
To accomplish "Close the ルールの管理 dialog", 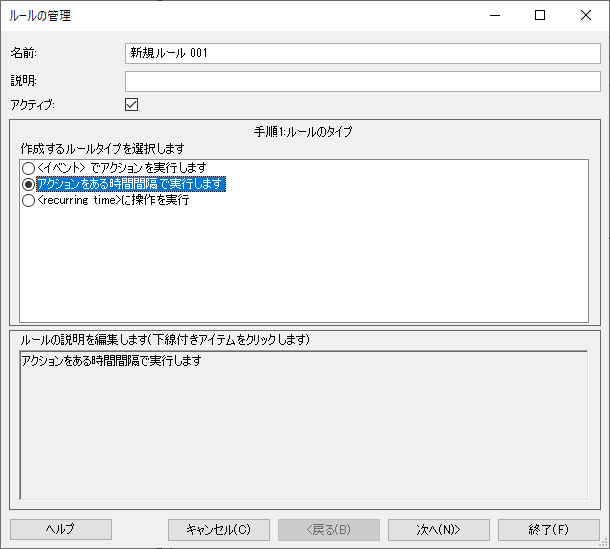I will tap(585, 16).
